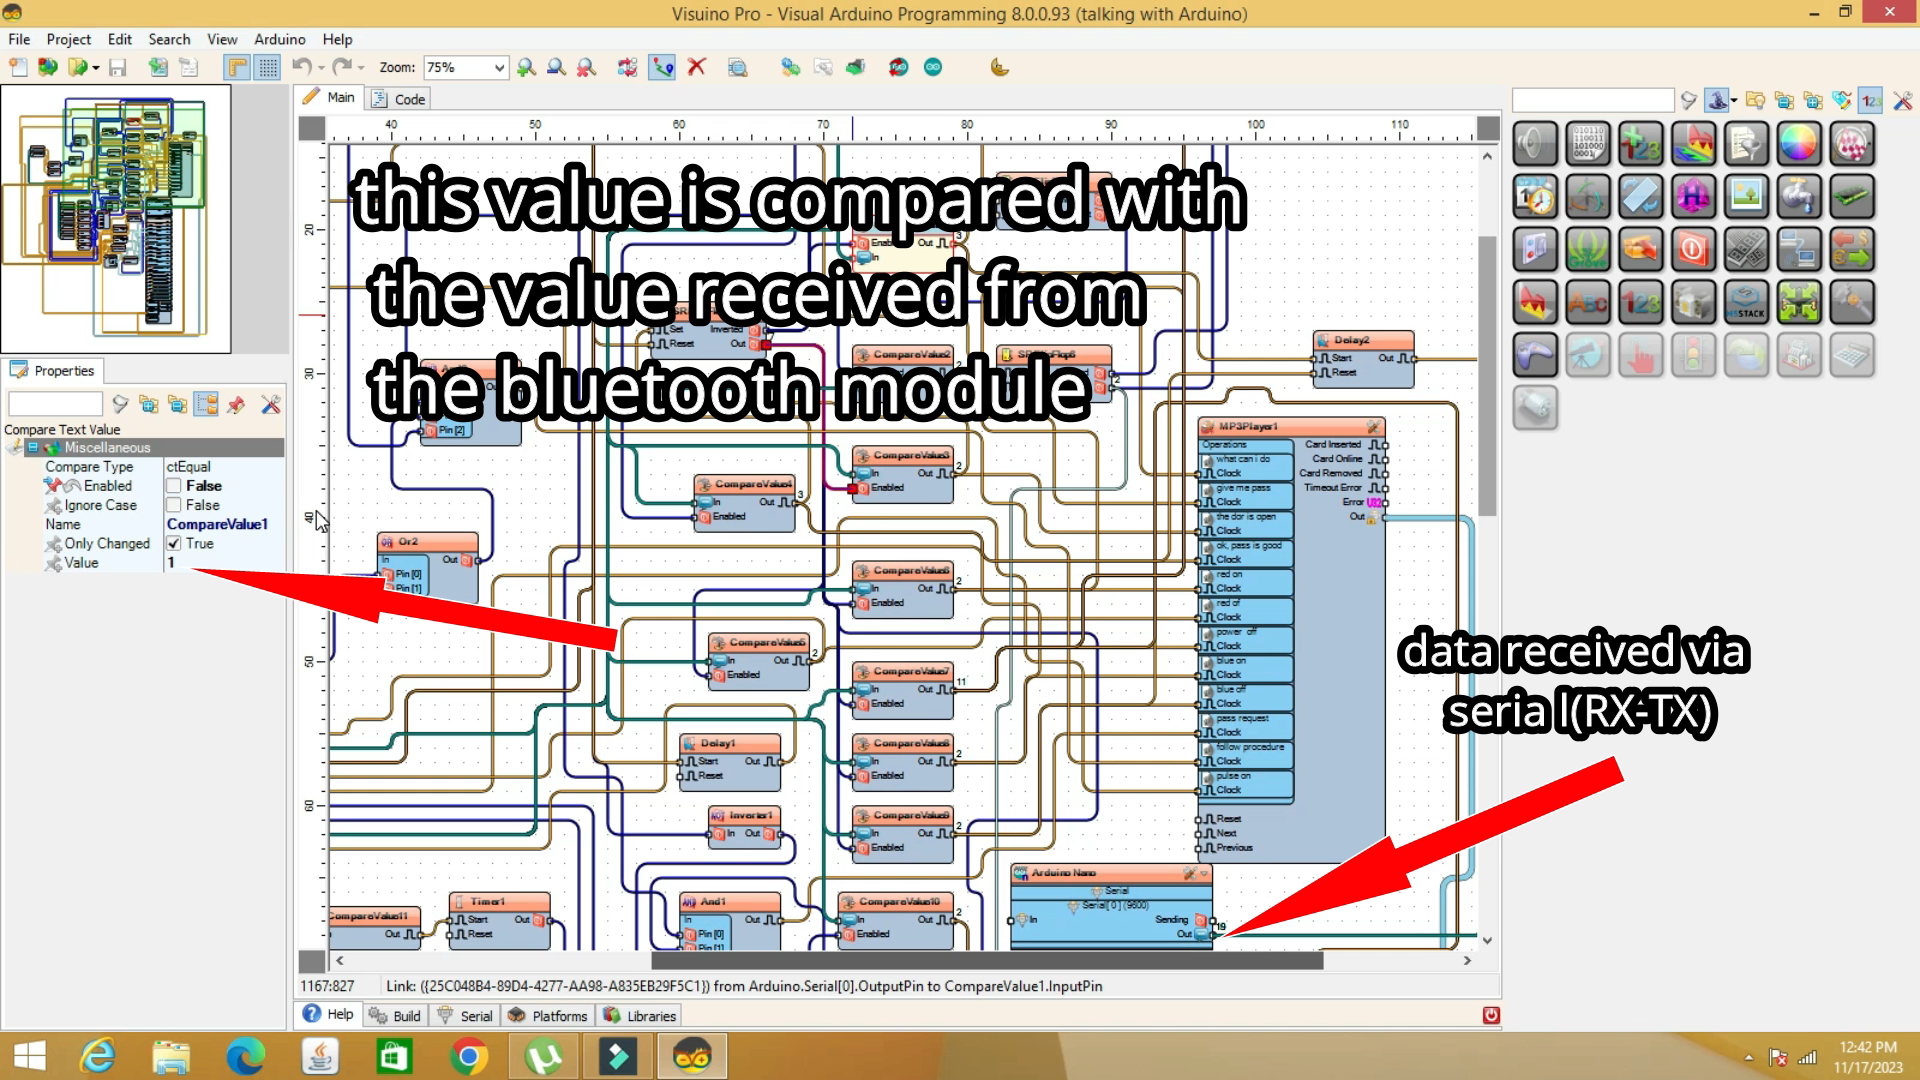The height and width of the screenshot is (1080, 1920).
Task: Uncheck the Only Changed property checkbox
Action: 174,544
